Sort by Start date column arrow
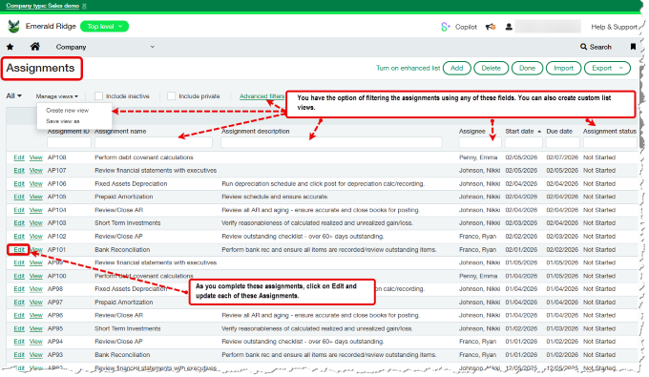Screen dimensions: 649x377 pyautogui.click(x=539, y=131)
